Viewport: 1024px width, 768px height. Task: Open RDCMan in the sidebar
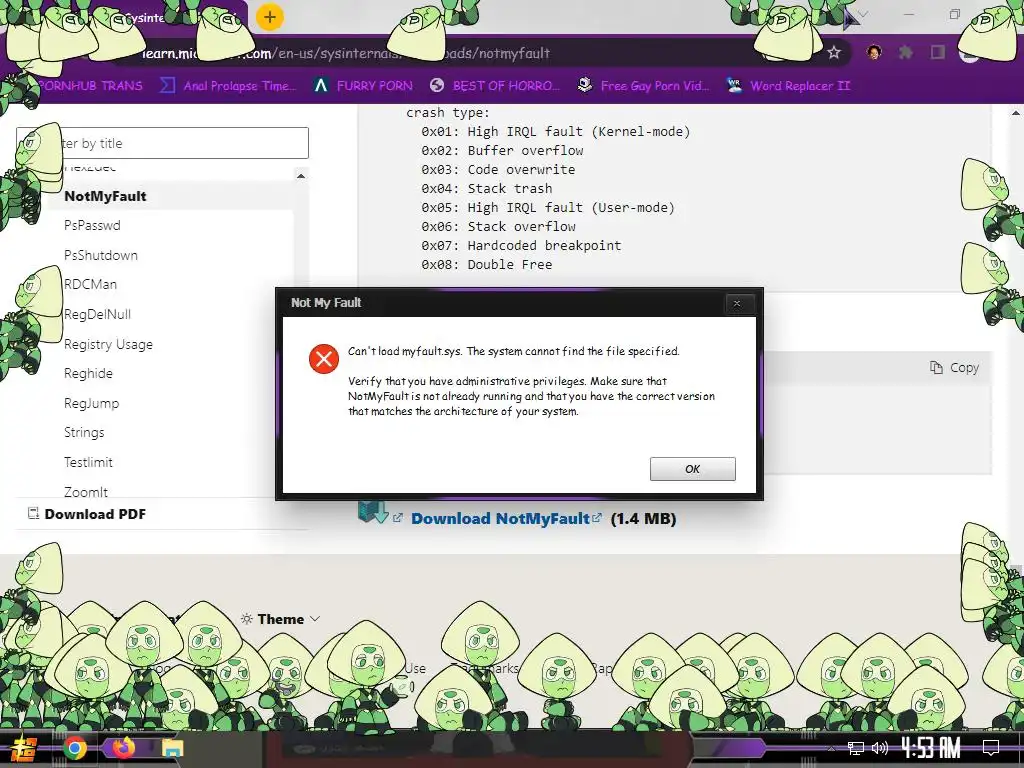pyautogui.click(x=90, y=284)
